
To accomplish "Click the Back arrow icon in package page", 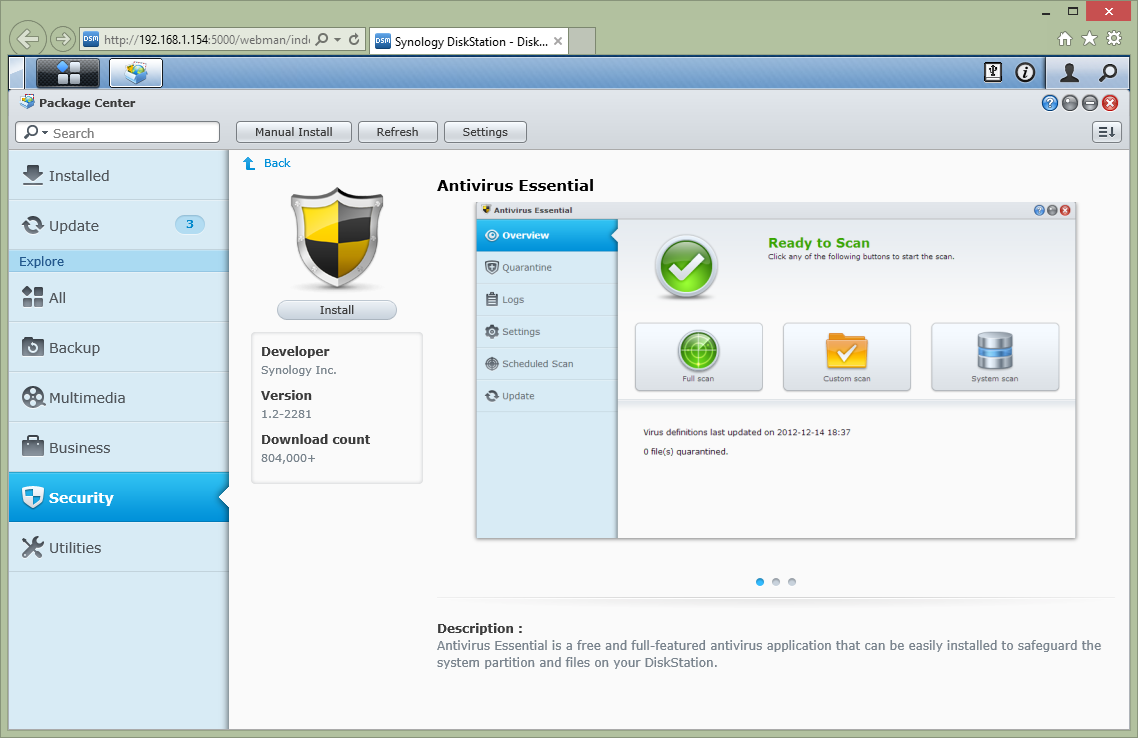I will pos(249,163).
